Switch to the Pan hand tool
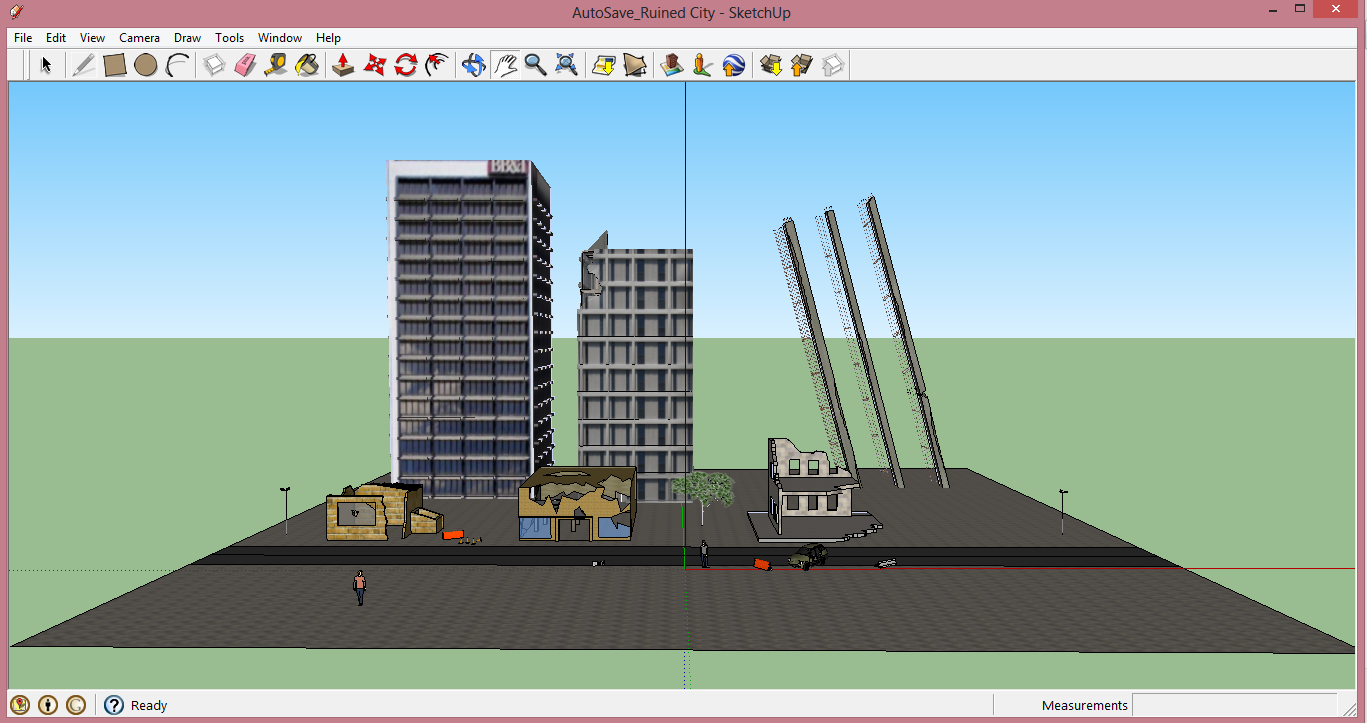This screenshot has height=723, width=1367. 504,64
